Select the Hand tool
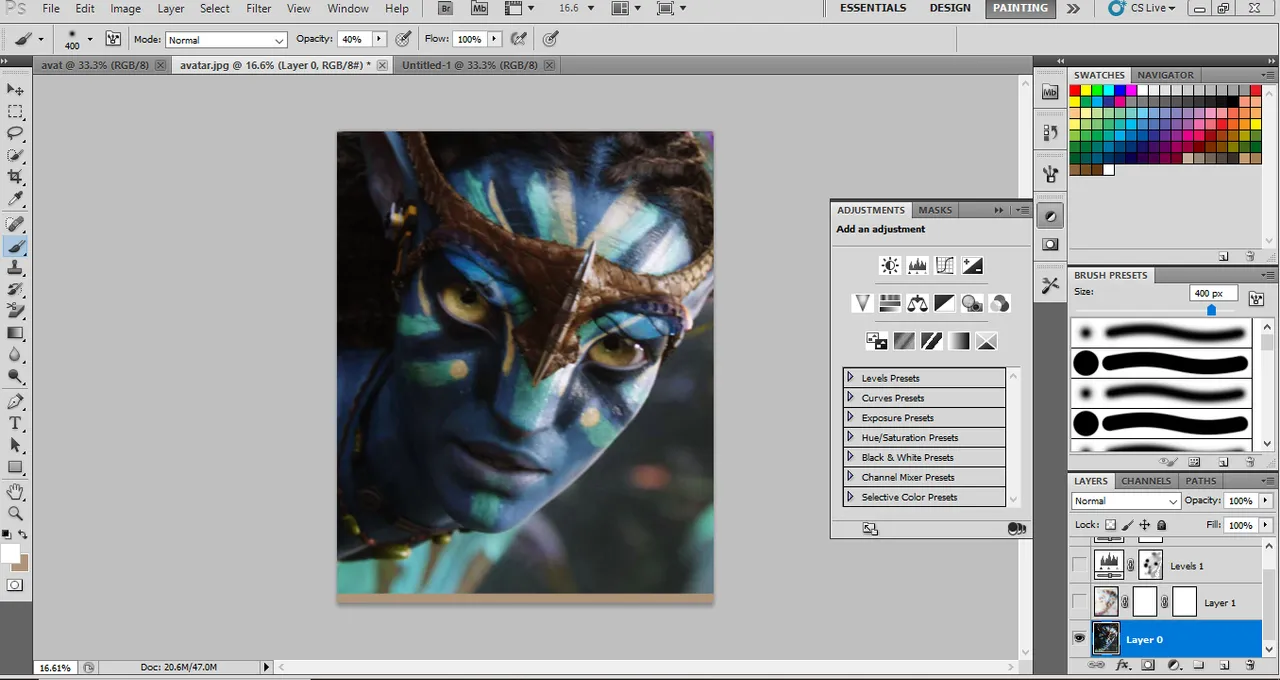Image resolution: width=1280 pixels, height=680 pixels. [16, 491]
